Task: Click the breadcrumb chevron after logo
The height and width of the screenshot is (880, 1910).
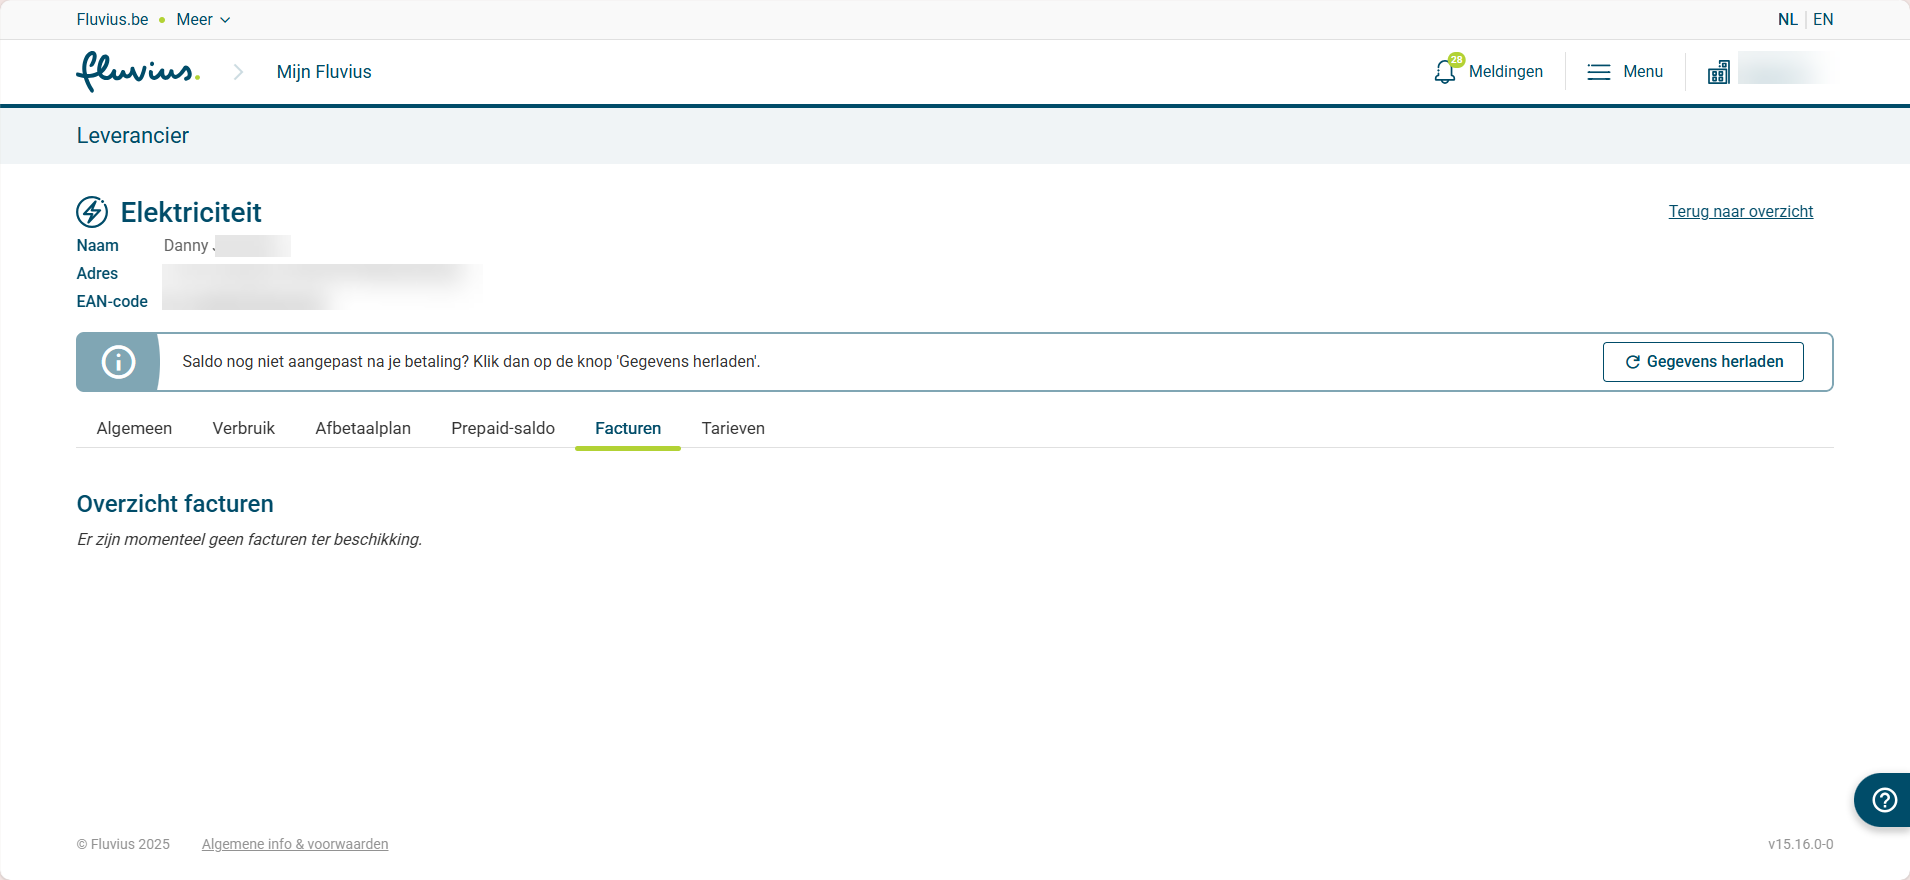Action: 238,72
